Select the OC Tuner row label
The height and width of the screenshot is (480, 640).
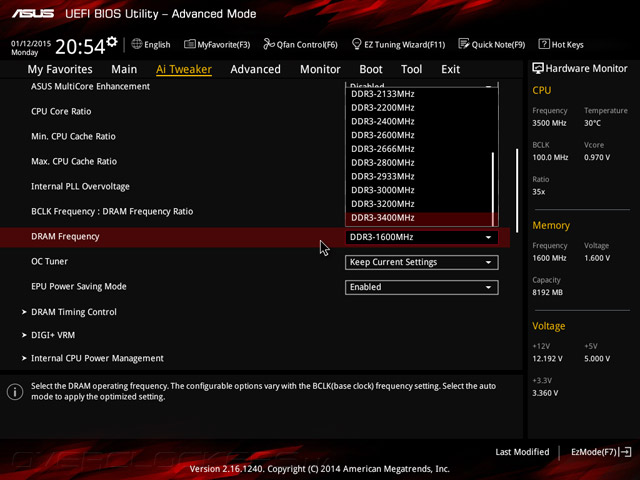(x=49, y=262)
